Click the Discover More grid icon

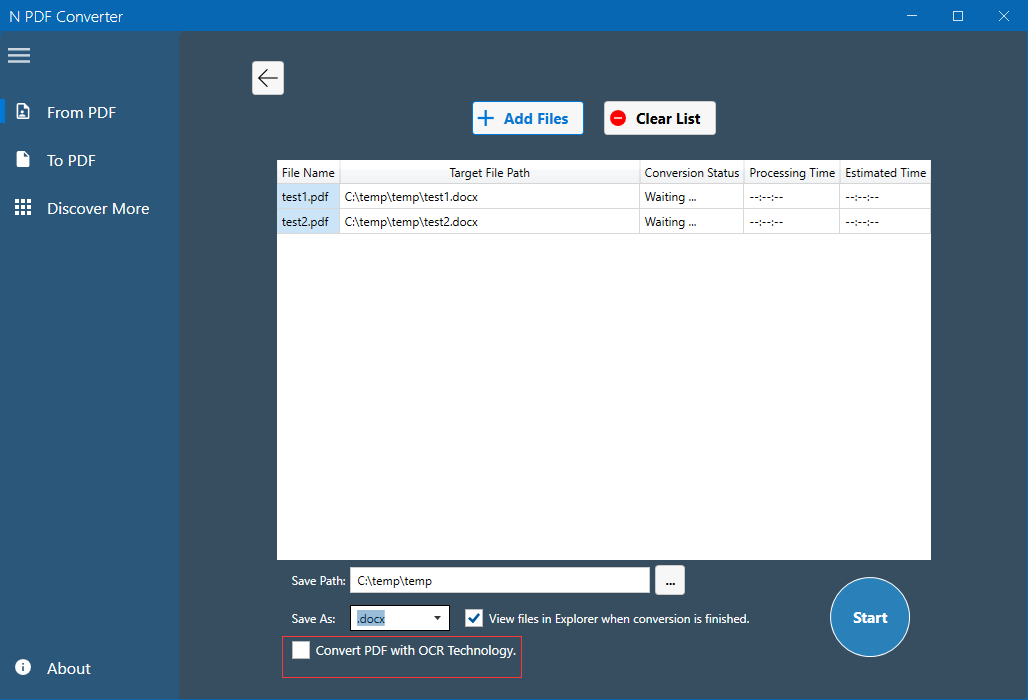[23, 208]
